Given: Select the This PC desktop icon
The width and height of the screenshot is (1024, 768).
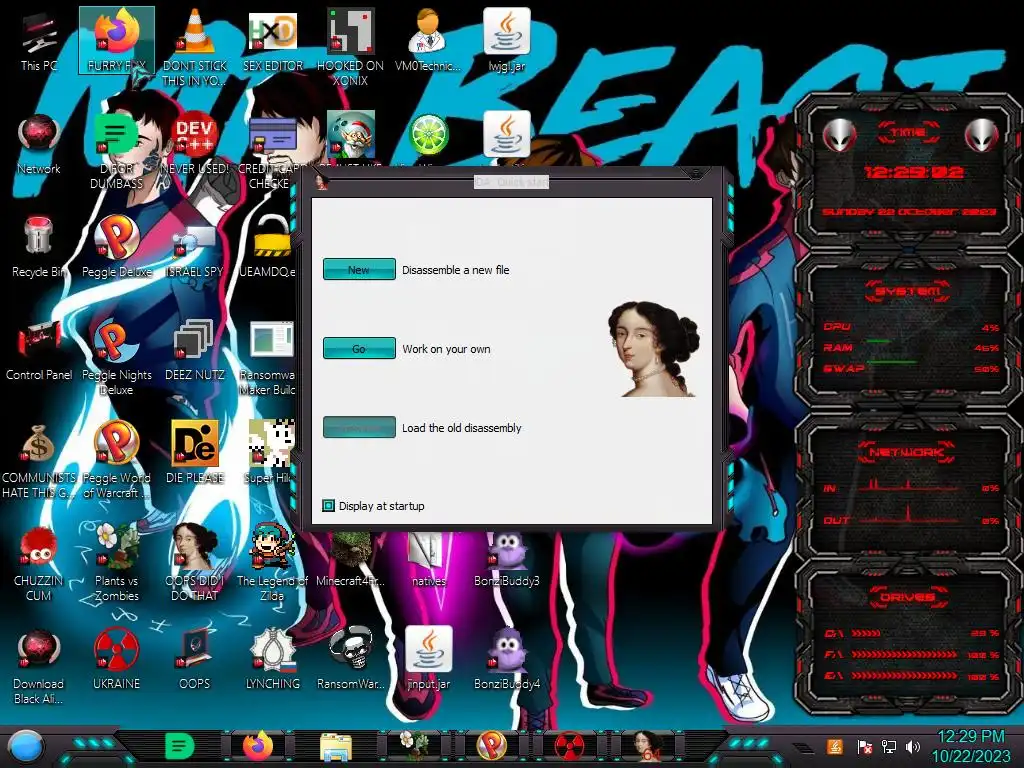Looking at the screenshot, I should [x=39, y=40].
